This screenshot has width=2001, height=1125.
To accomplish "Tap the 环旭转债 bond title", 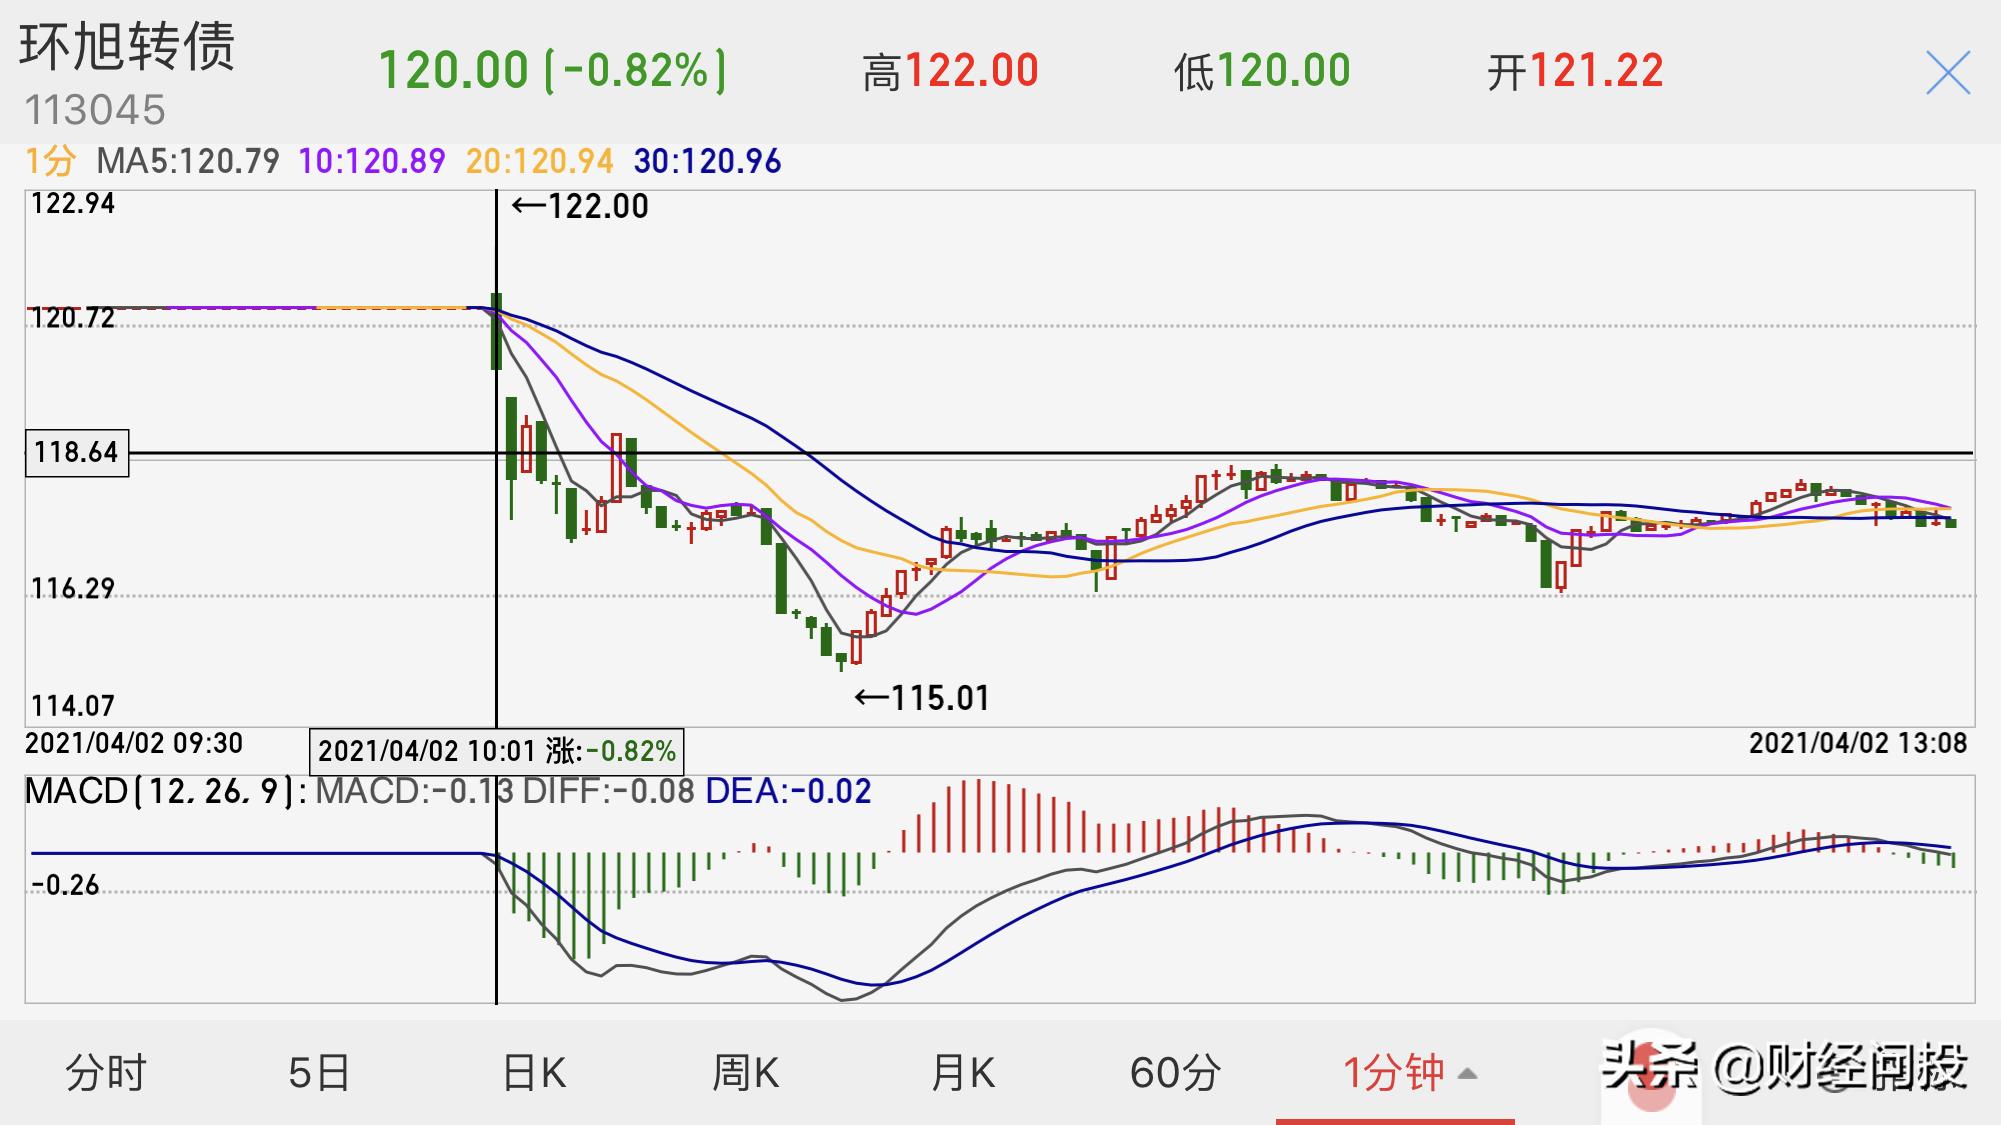I will tap(127, 47).
